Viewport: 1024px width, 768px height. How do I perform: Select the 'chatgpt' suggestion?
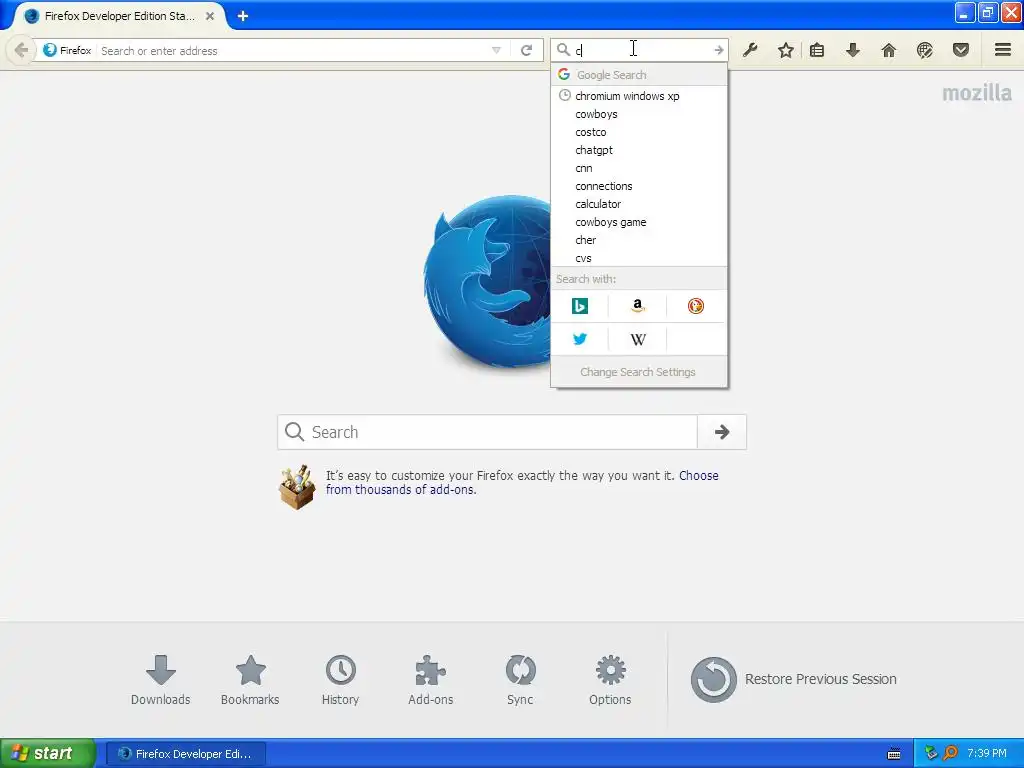[639, 150]
